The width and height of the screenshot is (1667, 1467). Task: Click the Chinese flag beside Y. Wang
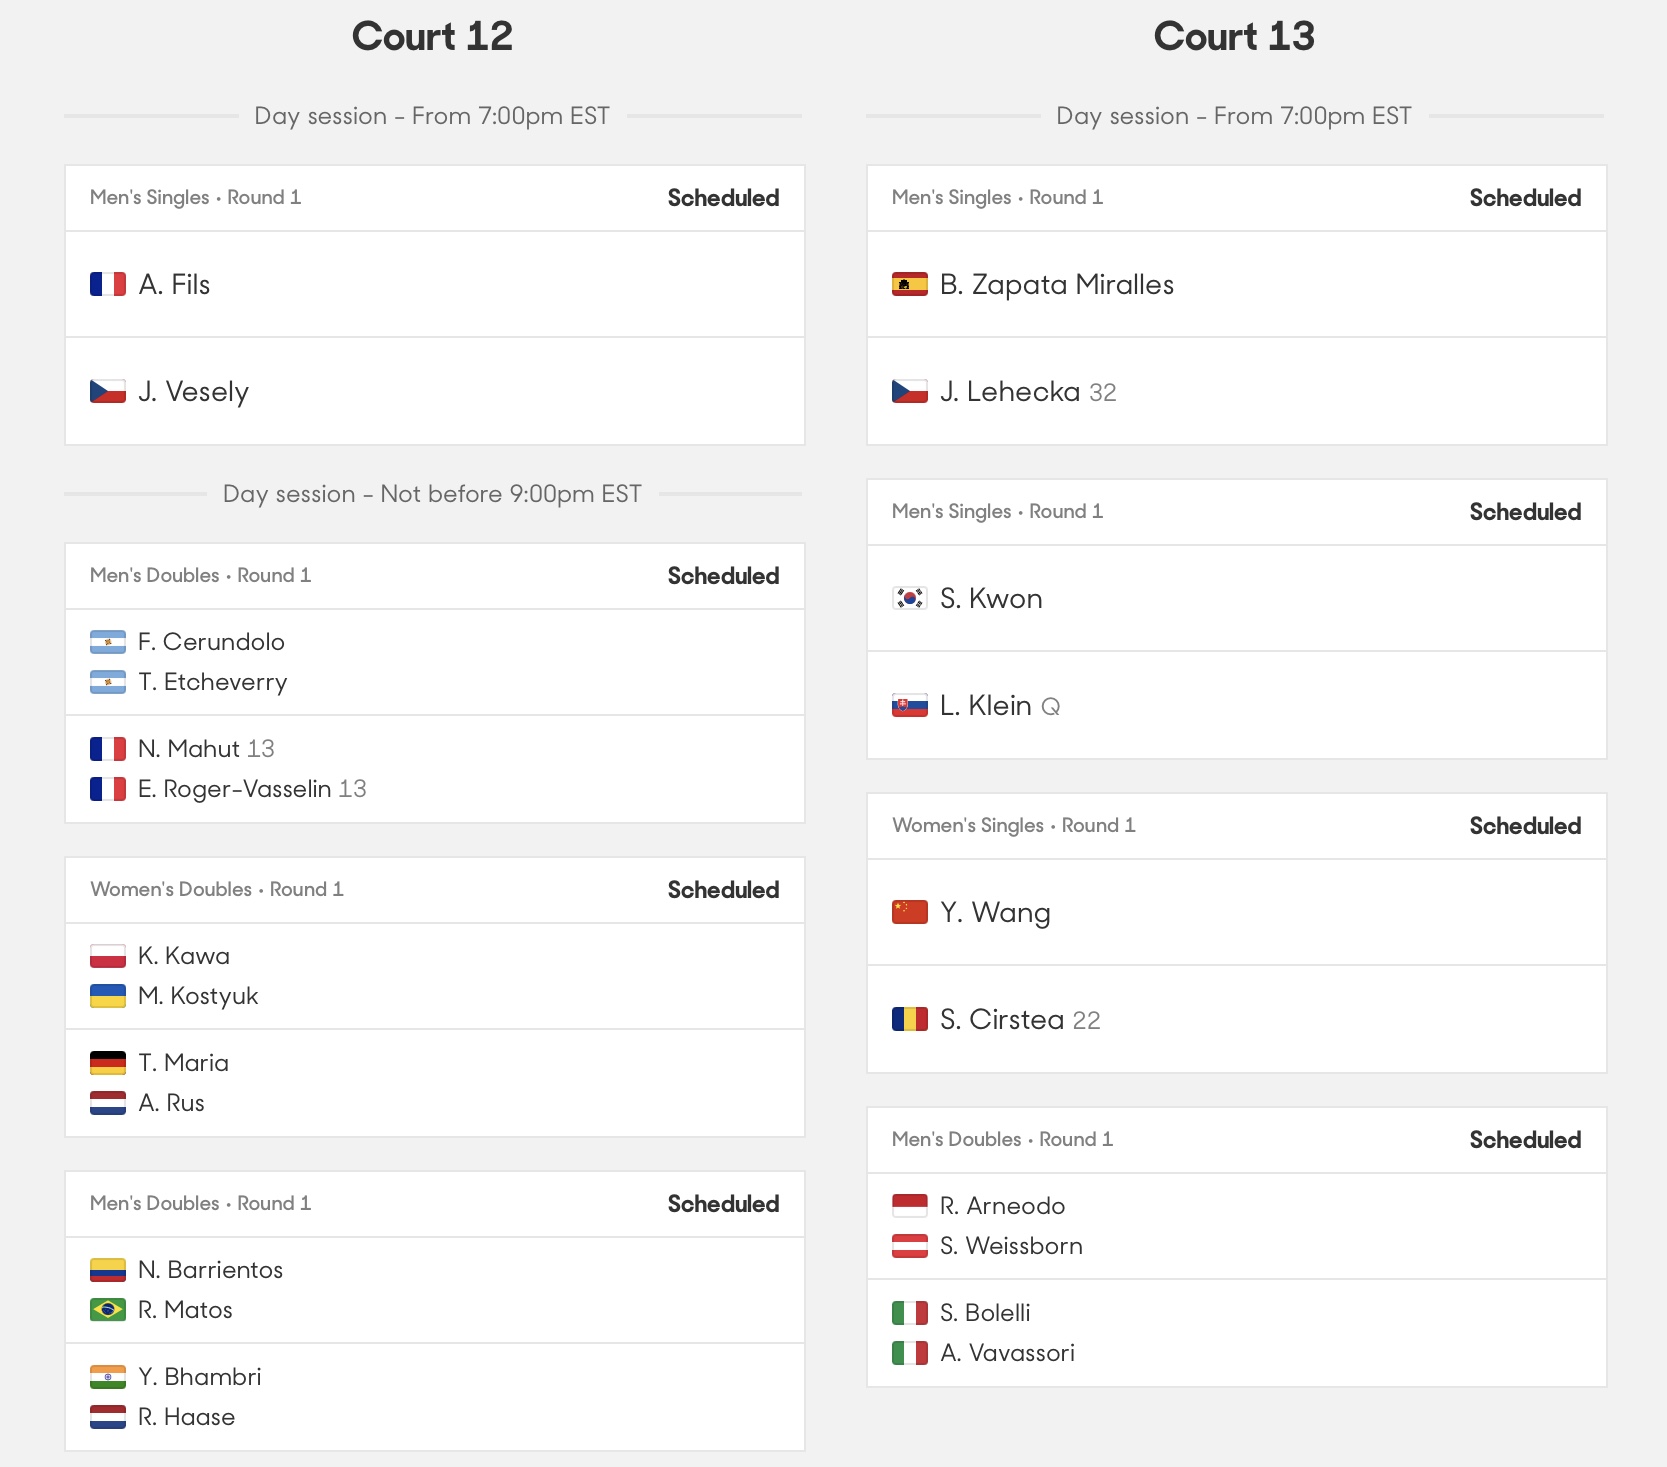click(910, 912)
